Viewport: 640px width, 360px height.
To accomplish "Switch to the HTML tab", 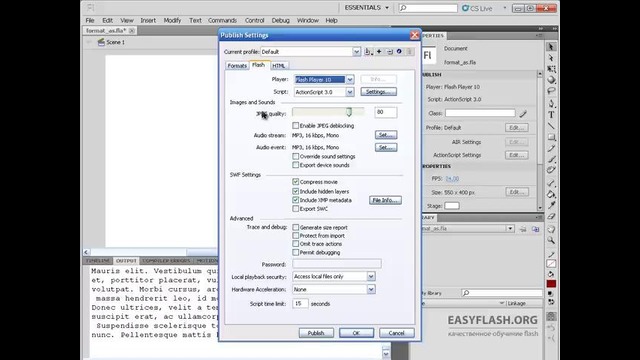I will [279, 66].
